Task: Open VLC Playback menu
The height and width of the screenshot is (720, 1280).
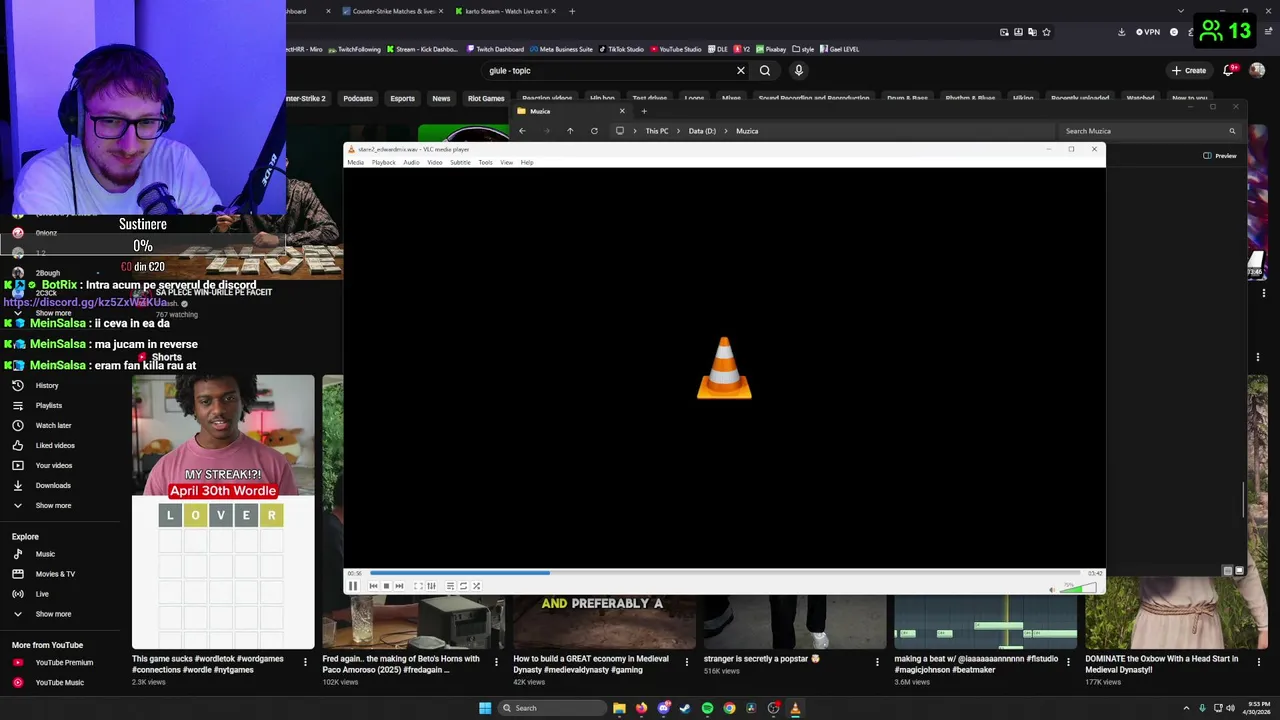Action: pyautogui.click(x=384, y=162)
